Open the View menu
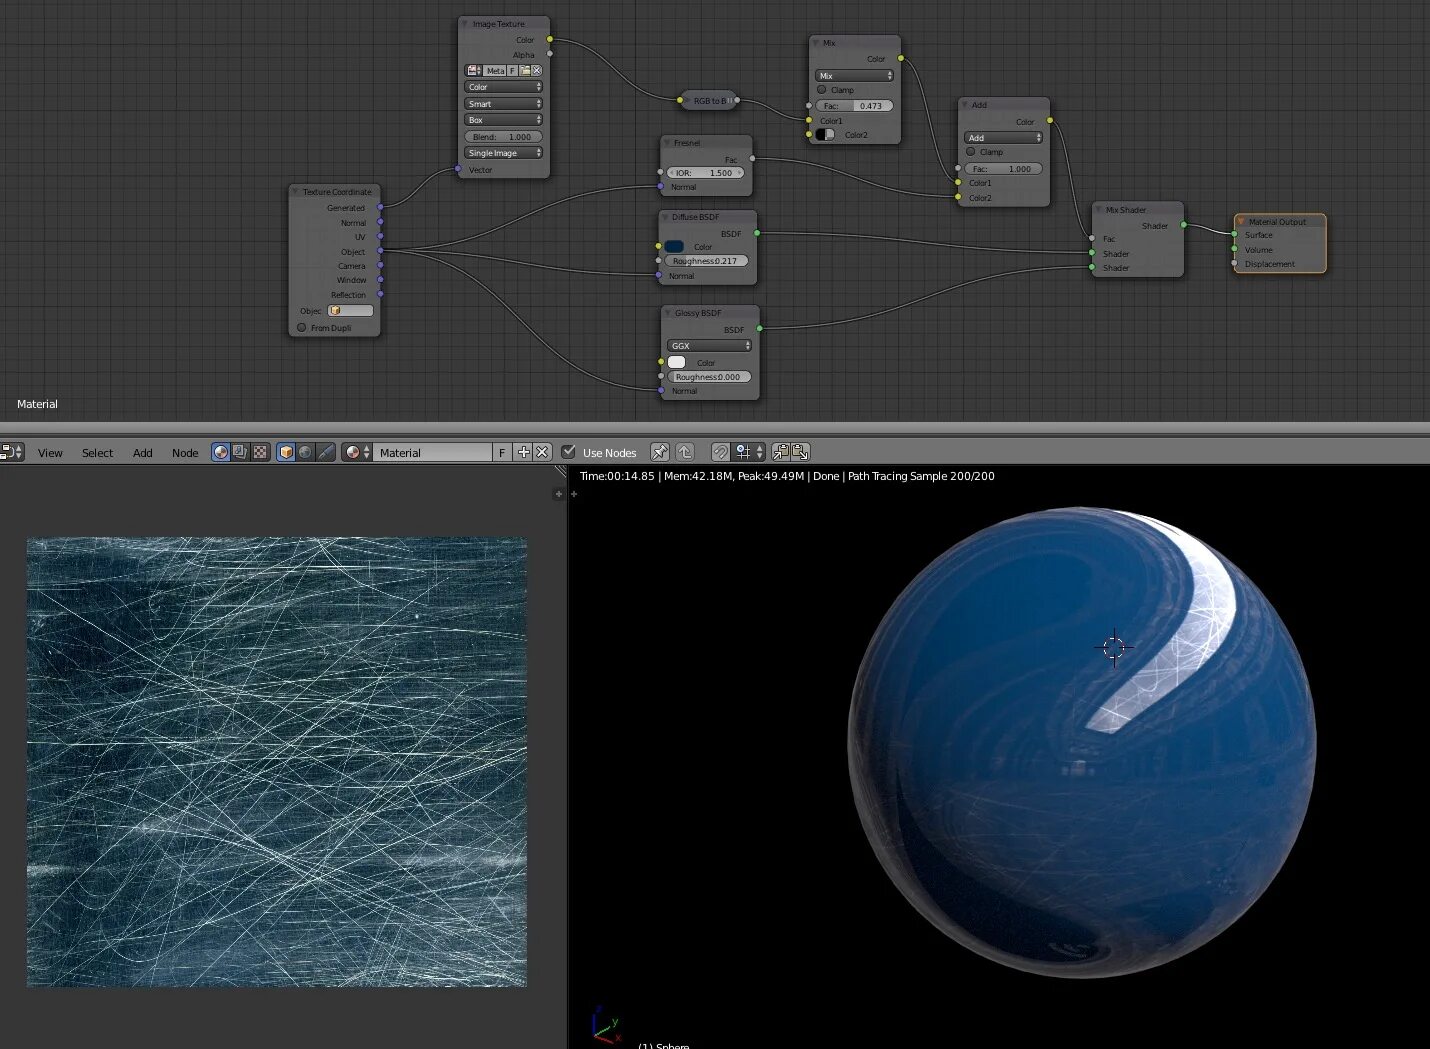Image resolution: width=1430 pixels, height=1049 pixels. click(50, 453)
